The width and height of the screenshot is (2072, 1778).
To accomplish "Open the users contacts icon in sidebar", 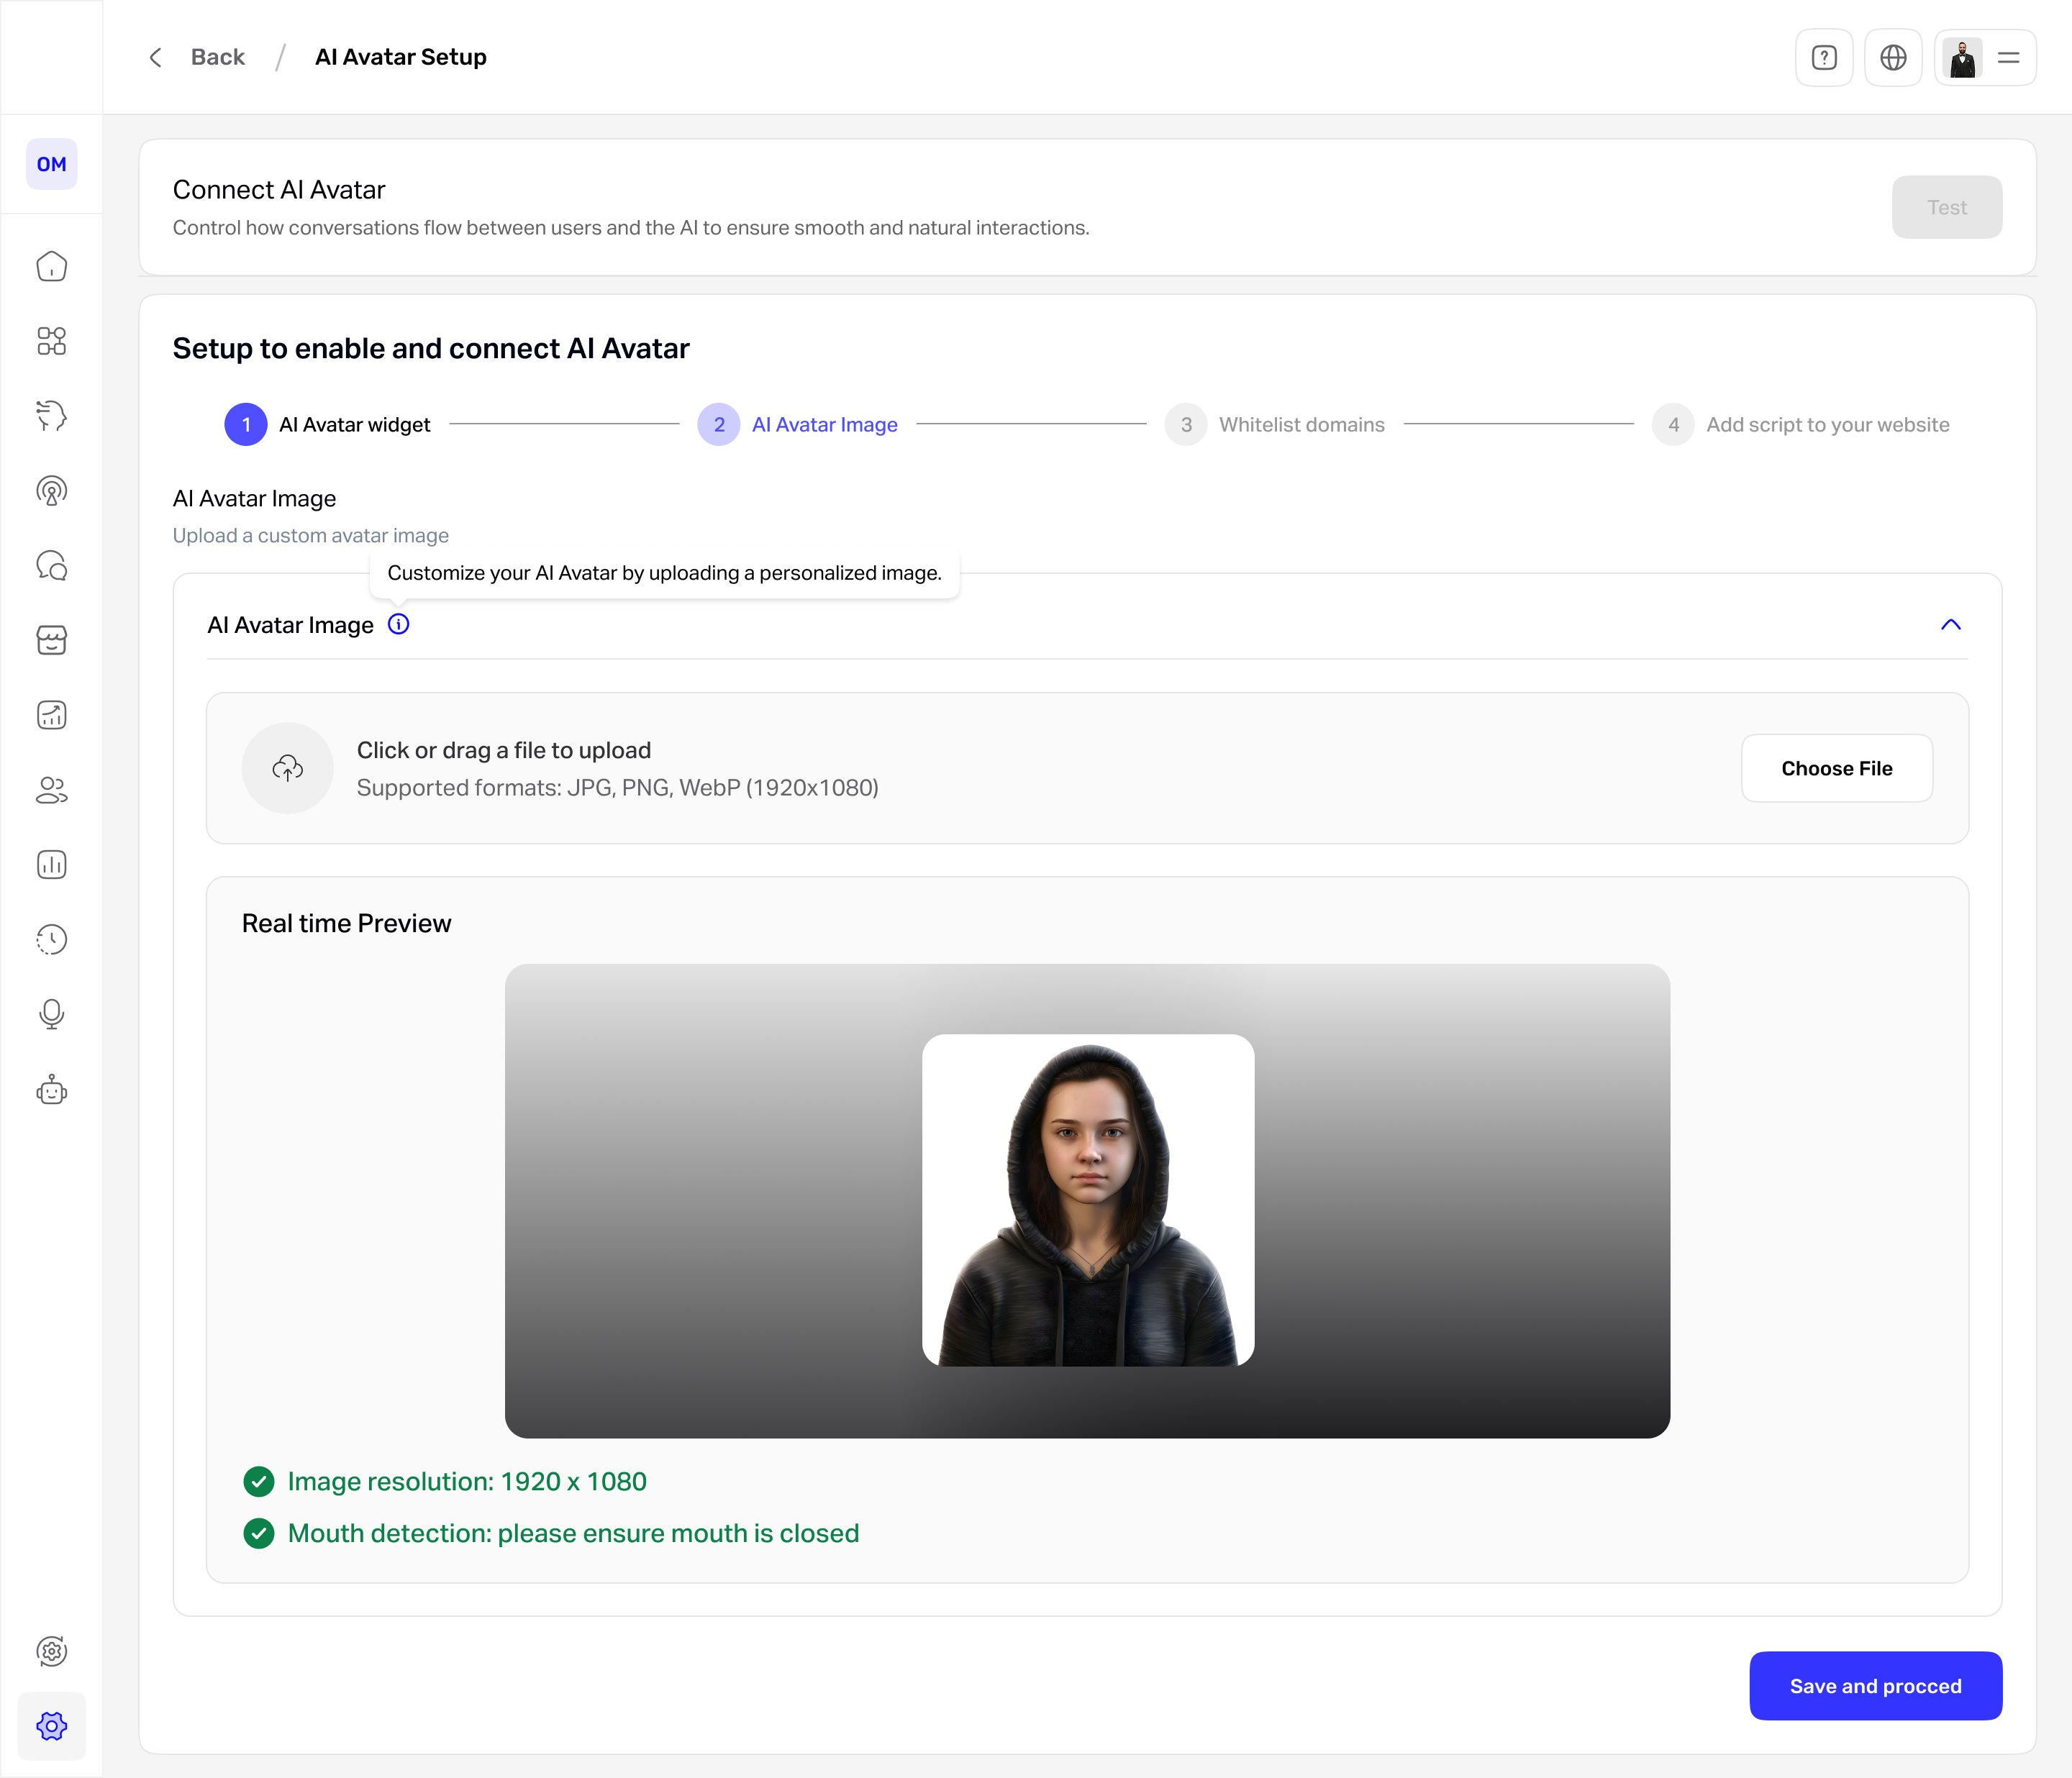I will click(x=52, y=790).
